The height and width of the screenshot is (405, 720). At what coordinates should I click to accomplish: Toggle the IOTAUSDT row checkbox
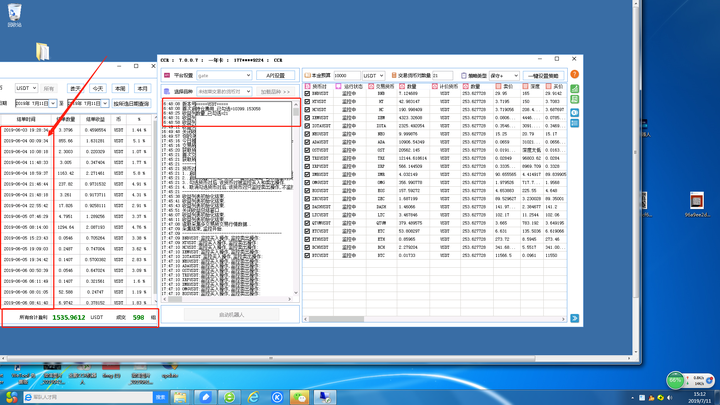click(x=307, y=126)
